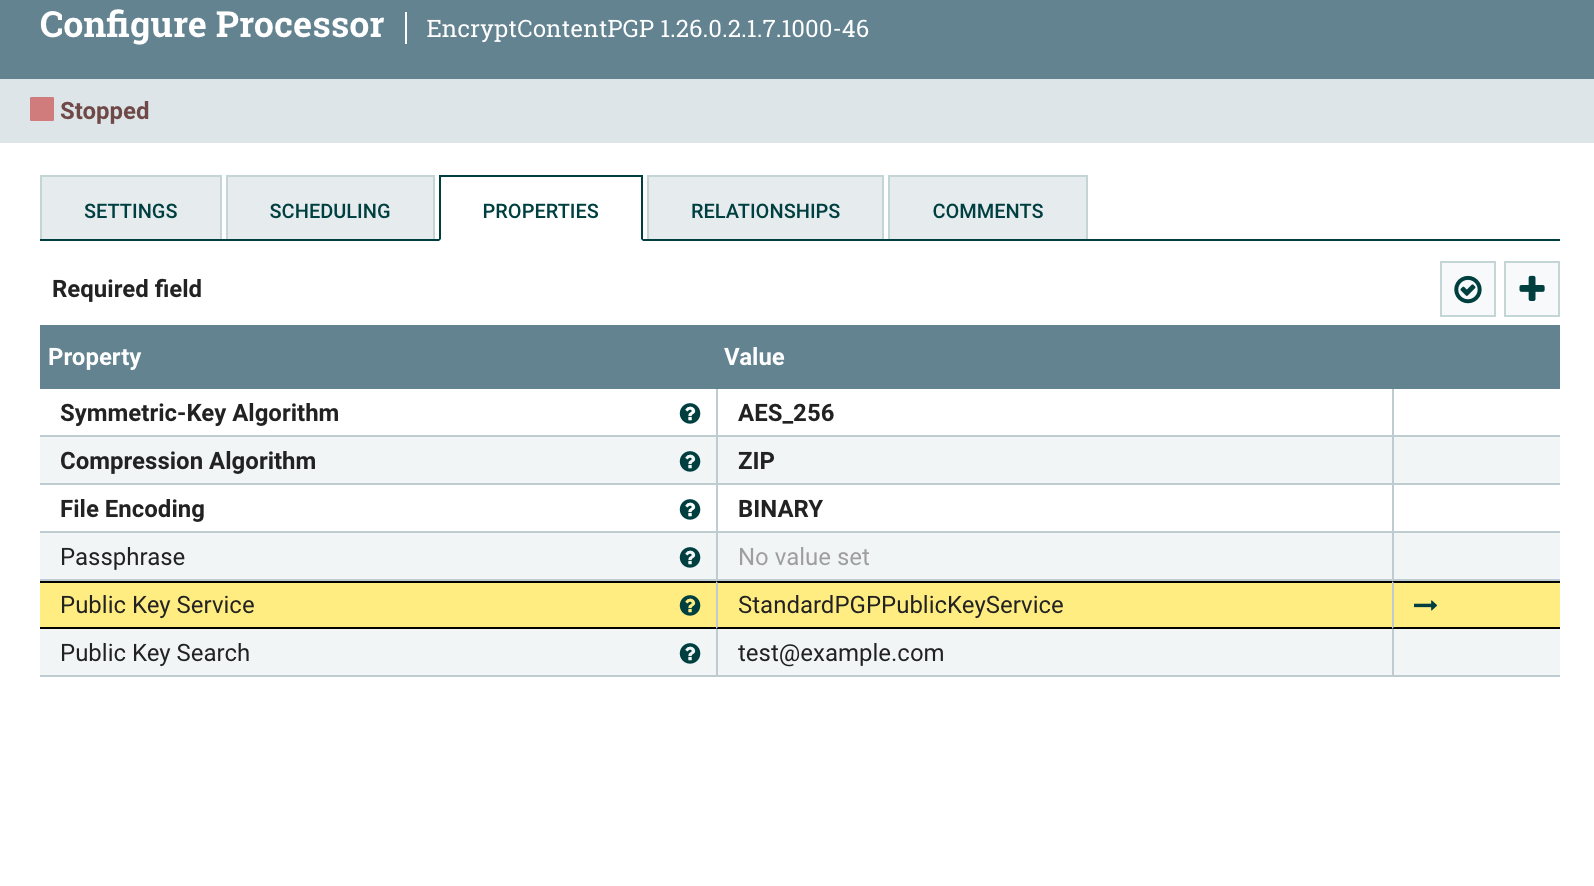Click the Value column header
This screenshot has height=886, width=1594.
tap(1055, 357)
